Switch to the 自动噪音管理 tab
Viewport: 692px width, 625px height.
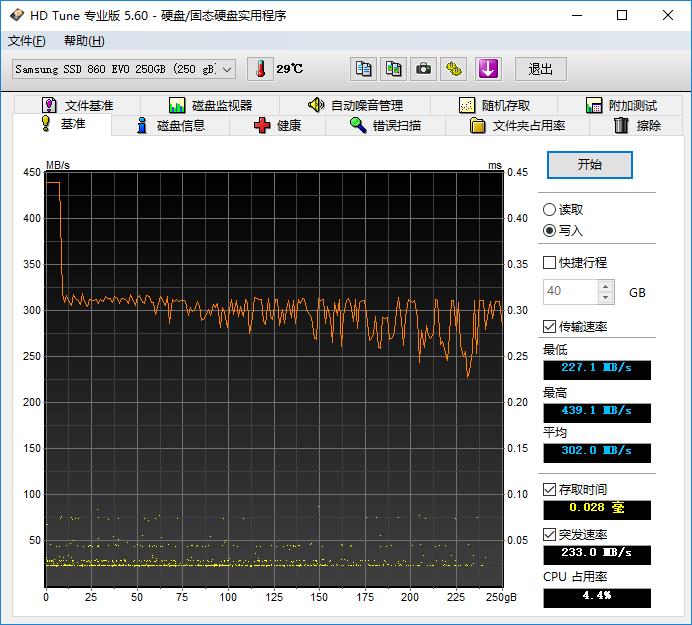point(355,105)
